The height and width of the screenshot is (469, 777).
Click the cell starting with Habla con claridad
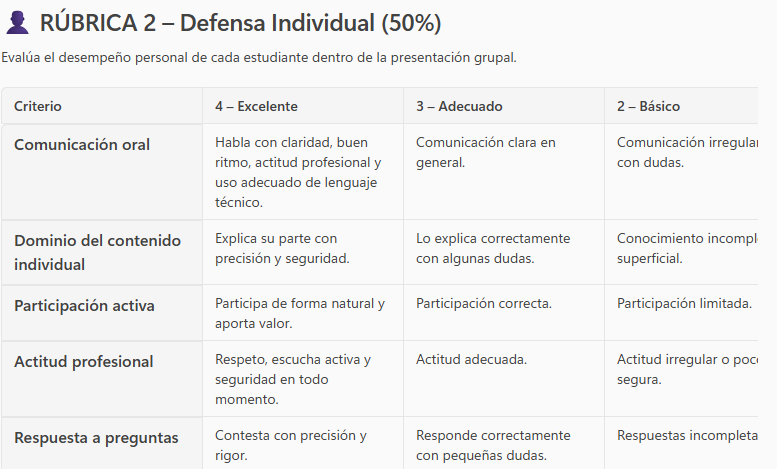pos(298,172)
